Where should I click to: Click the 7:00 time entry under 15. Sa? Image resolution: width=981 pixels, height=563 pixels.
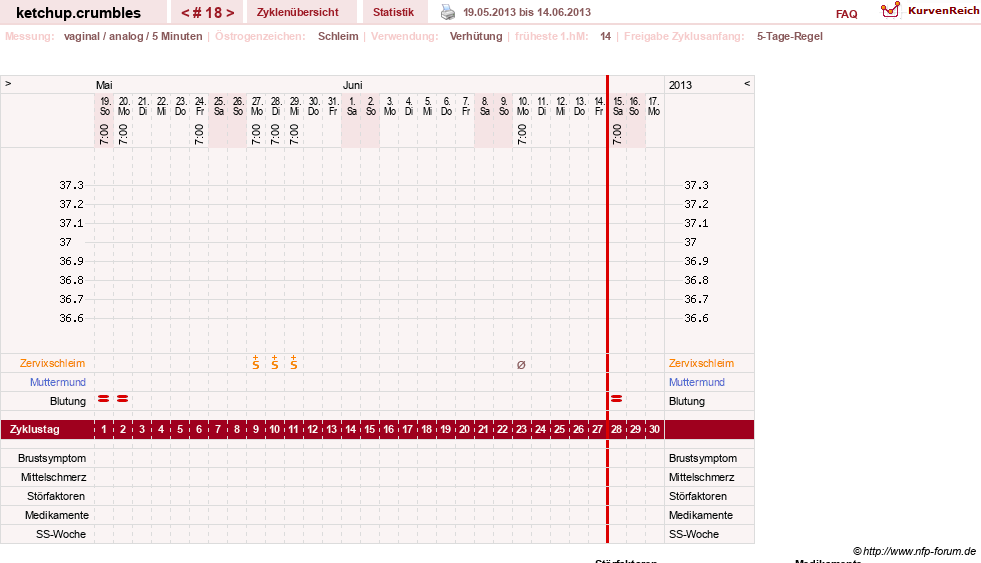[617, 134]
